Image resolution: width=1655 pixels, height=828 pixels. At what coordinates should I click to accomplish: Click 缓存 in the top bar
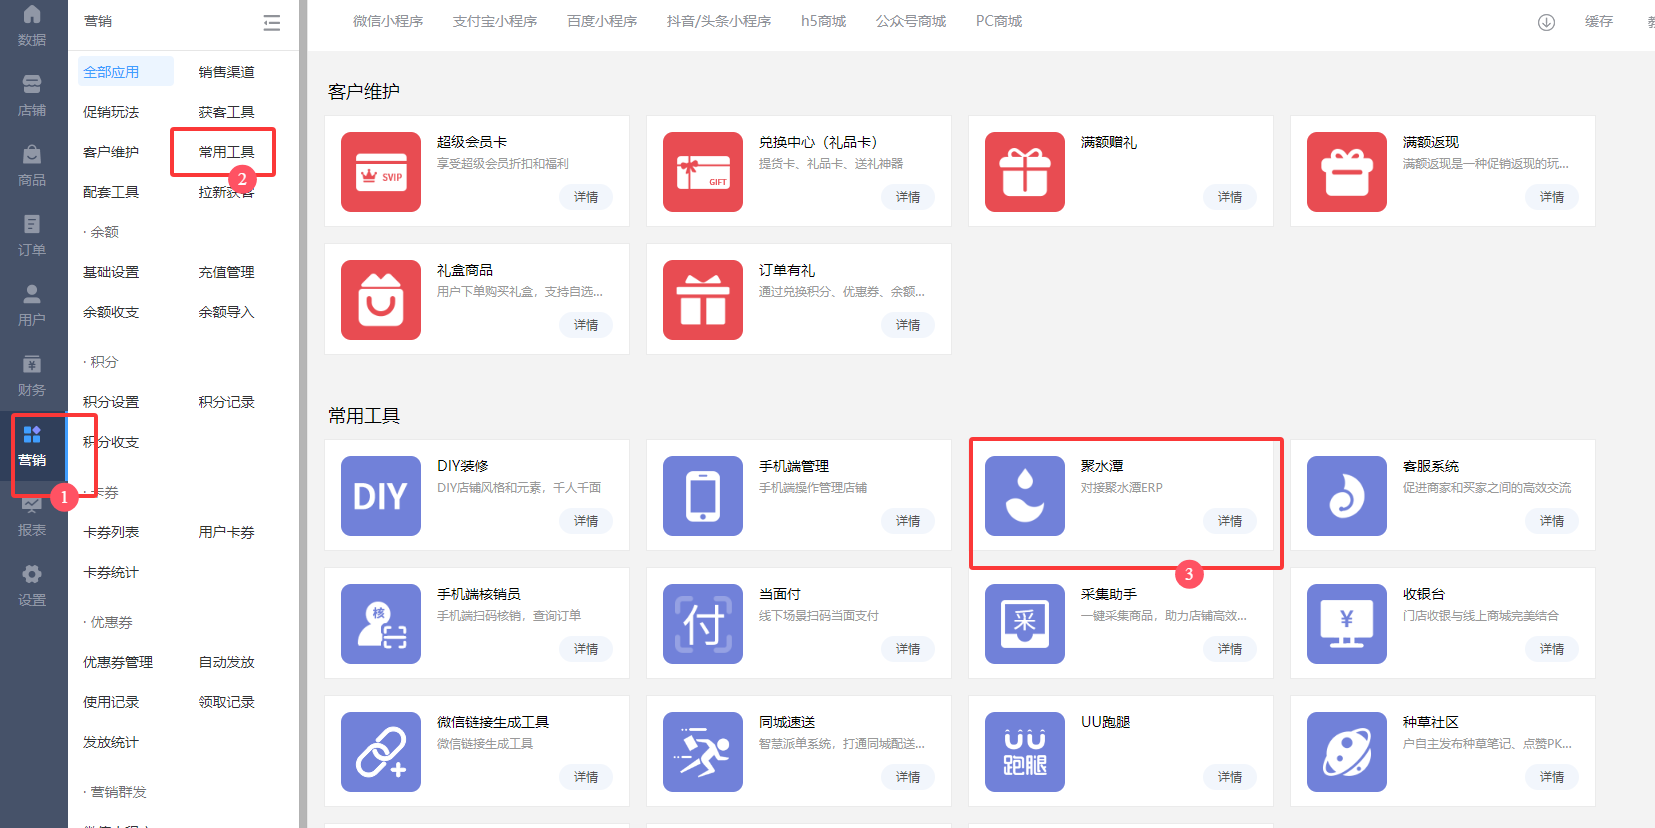pos(1599,21)
